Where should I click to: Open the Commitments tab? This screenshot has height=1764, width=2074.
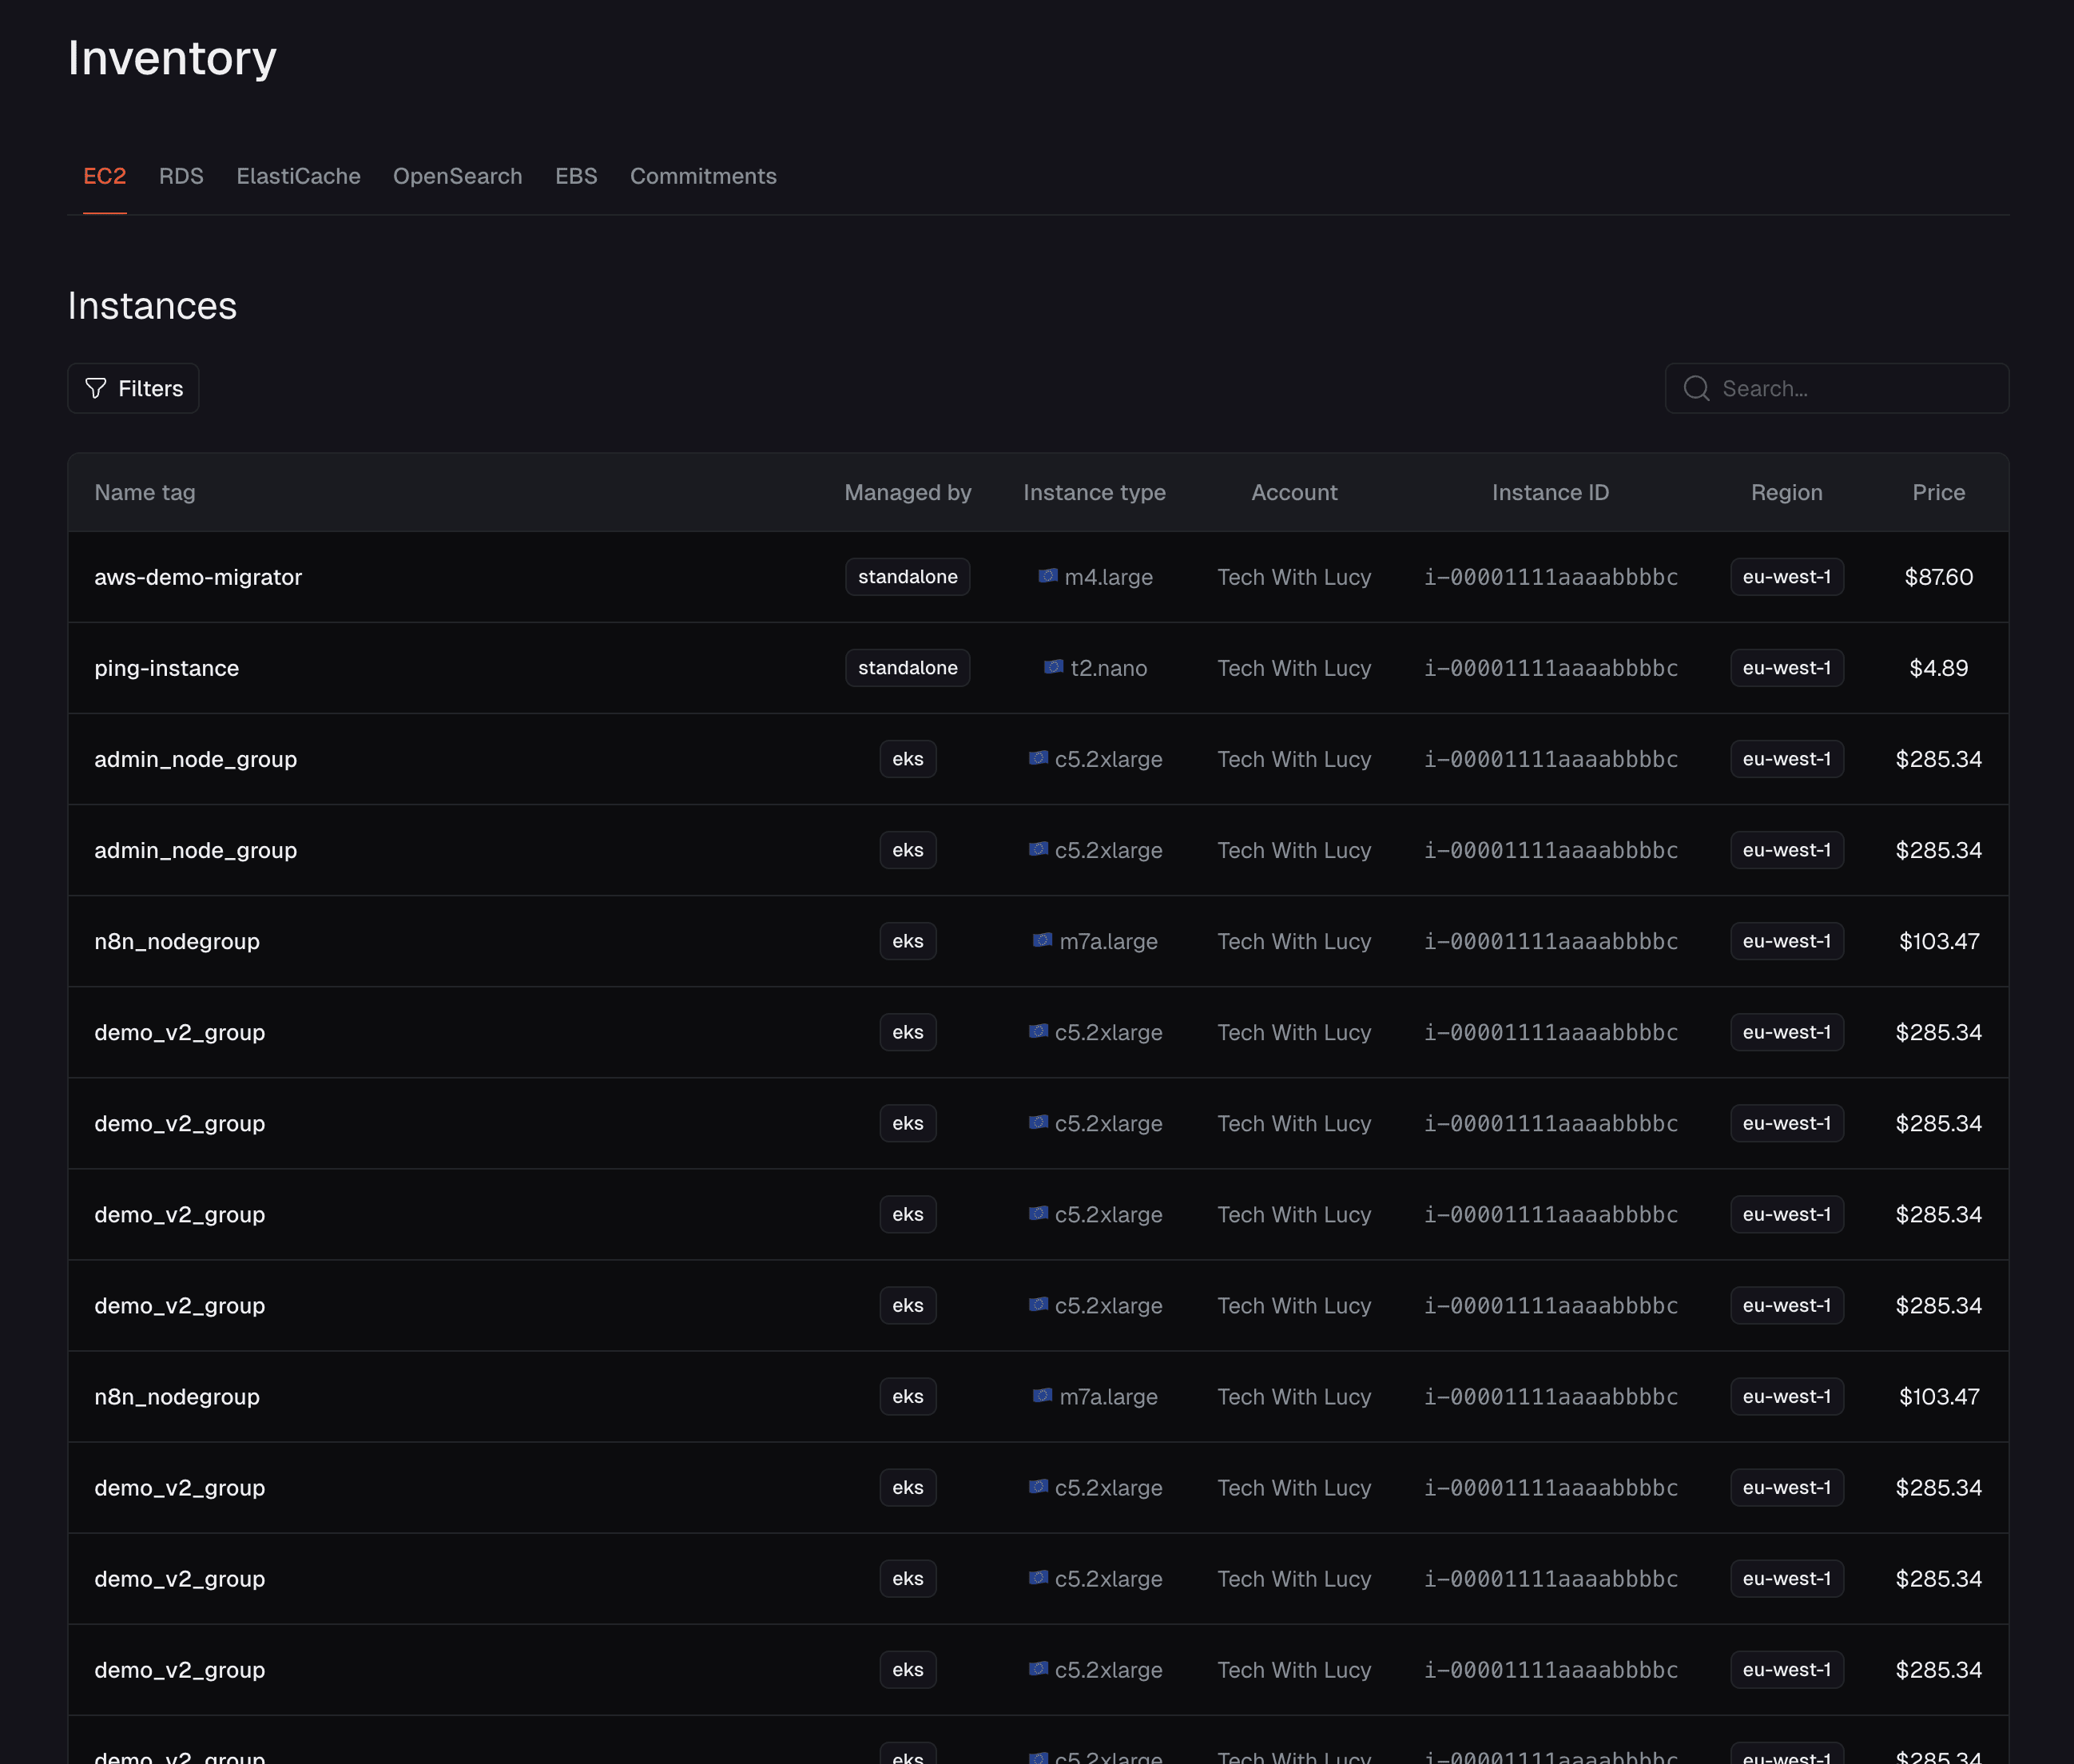(703, 176)
